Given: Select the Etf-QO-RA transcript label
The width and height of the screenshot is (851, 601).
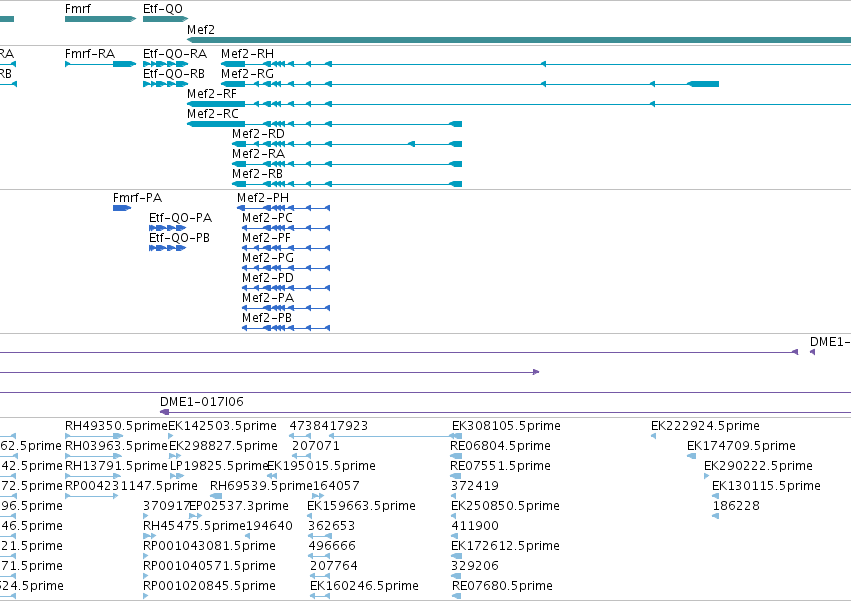Looking at the screenshot, I should click(x=175, y=54).
